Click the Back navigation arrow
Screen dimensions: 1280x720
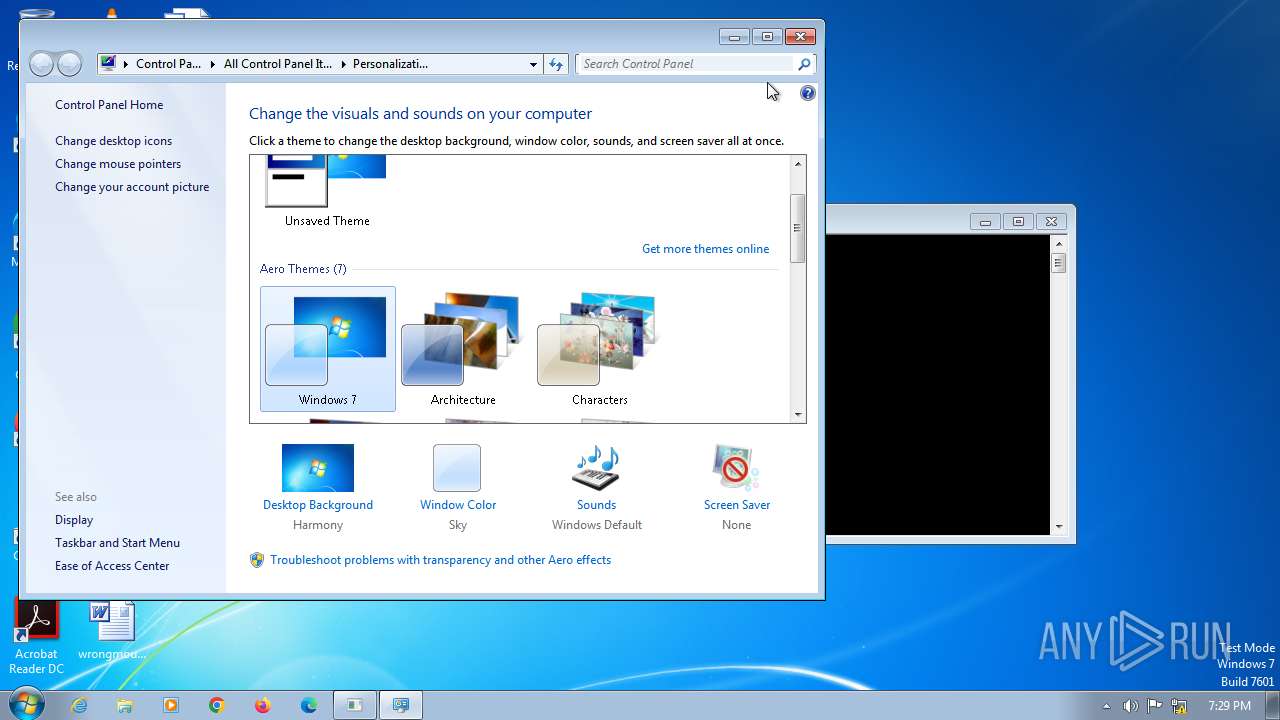[x=41, y=64]
